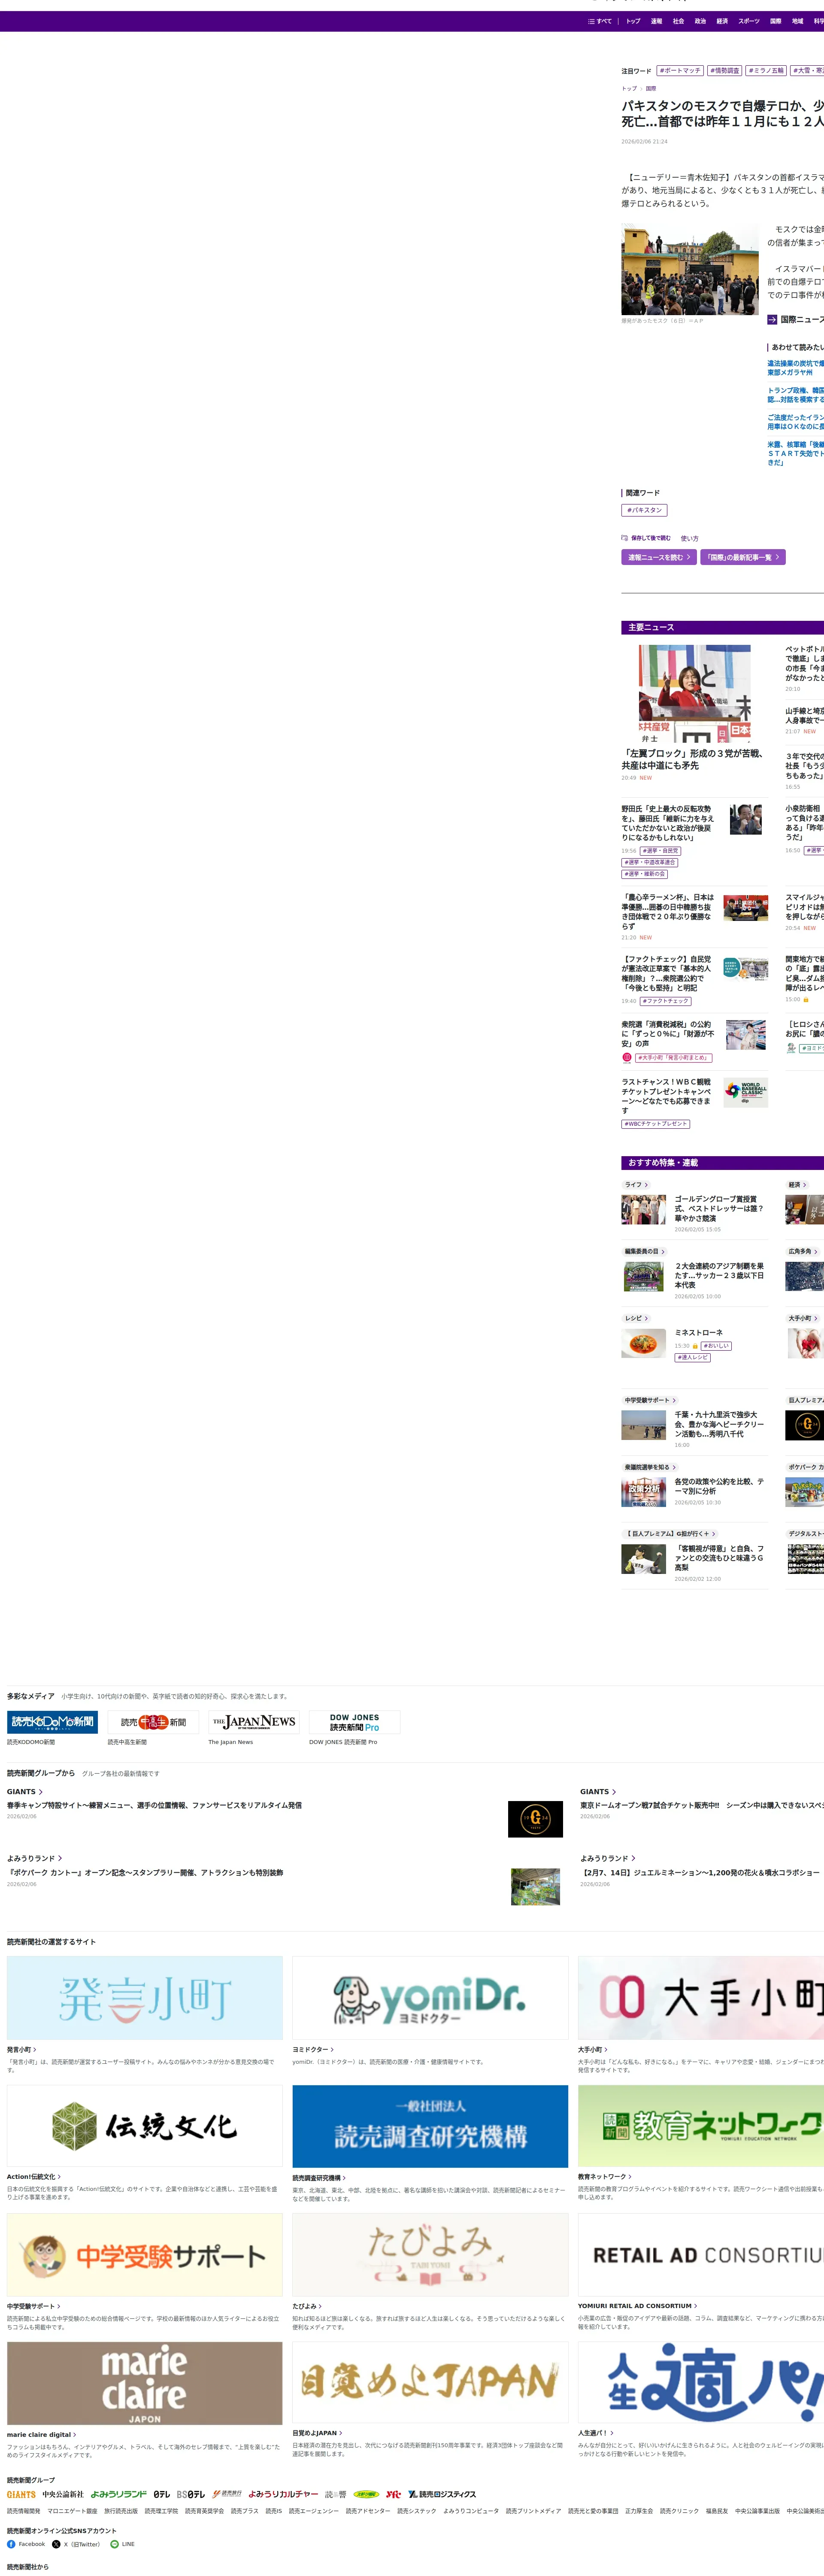
Task: Open the Facebook icon in SNS accounts
Action: pos(11,2544)
